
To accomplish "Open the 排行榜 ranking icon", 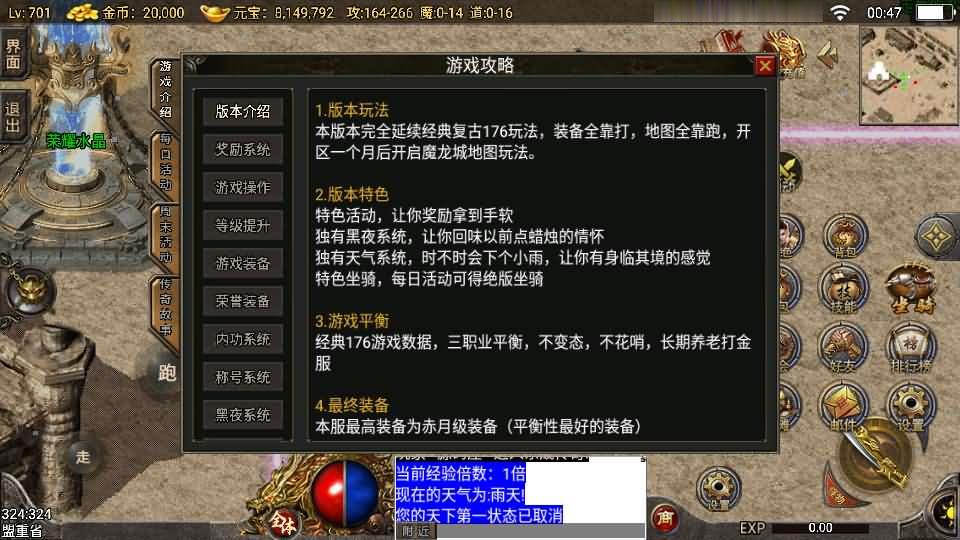I will pyautogui.click(x=912, y=350).
